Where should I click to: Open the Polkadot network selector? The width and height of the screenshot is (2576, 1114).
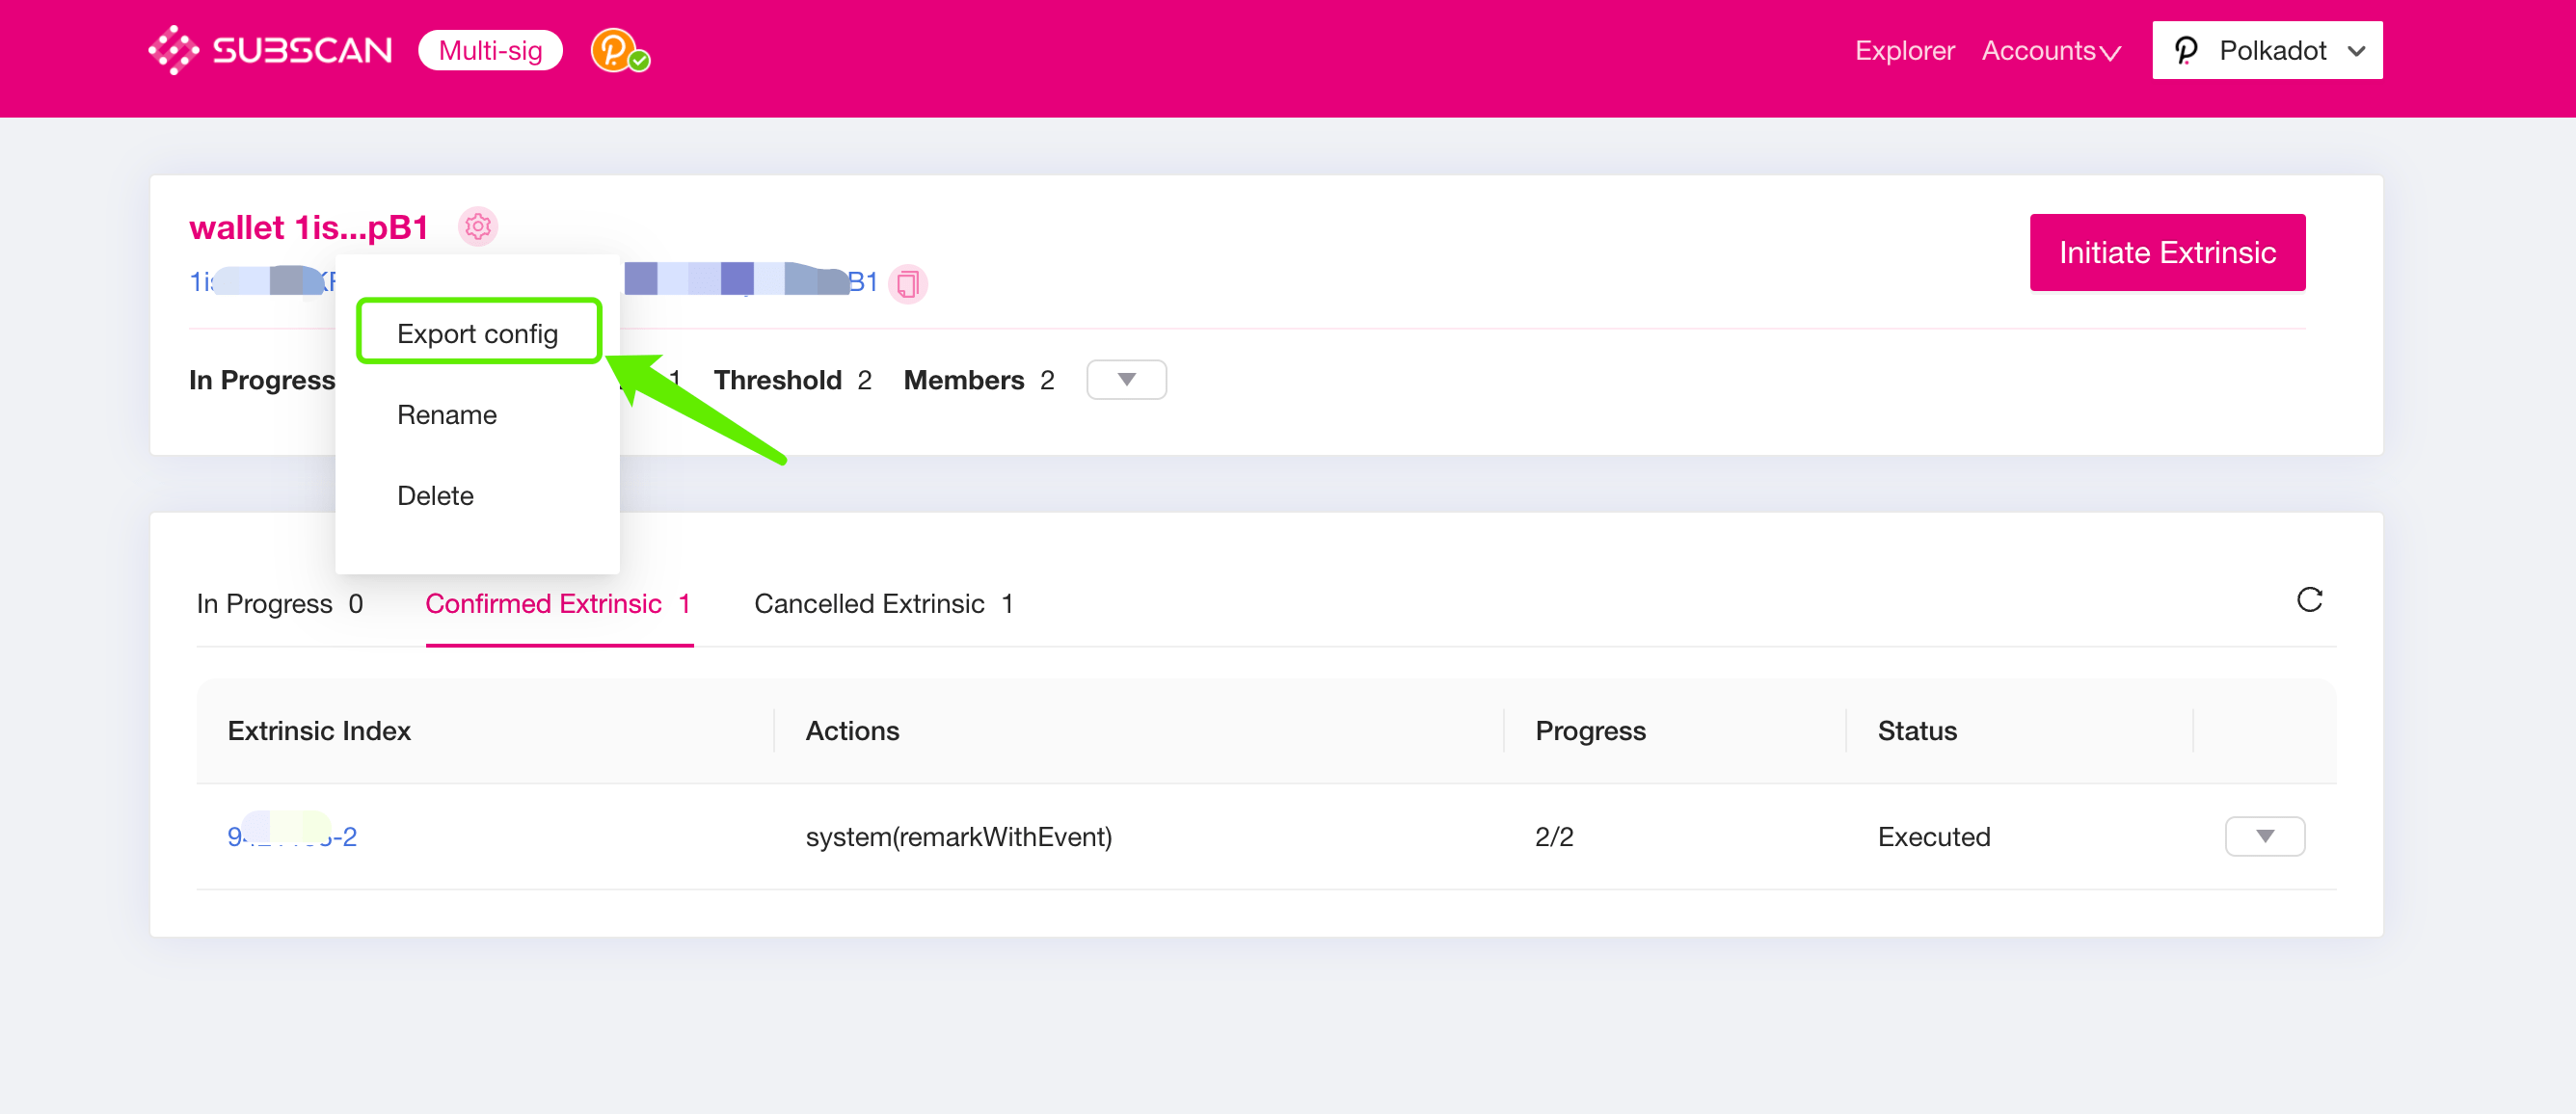[2267, 50]
